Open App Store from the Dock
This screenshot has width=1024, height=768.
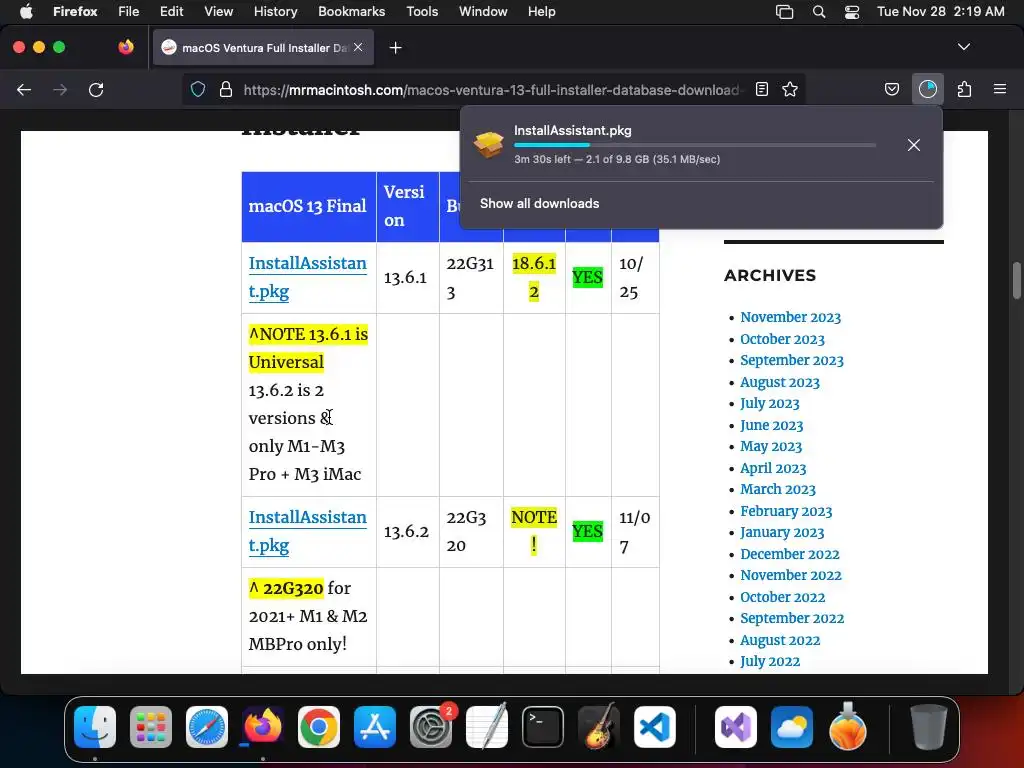point(375,726)
